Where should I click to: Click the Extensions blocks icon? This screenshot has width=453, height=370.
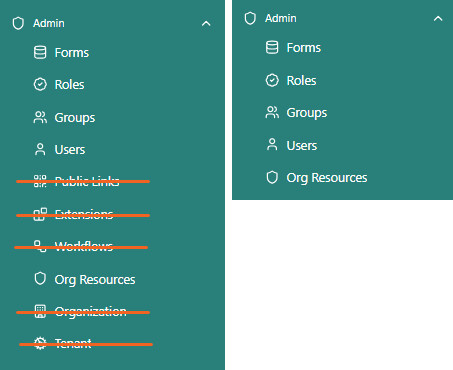click(40, 214)
